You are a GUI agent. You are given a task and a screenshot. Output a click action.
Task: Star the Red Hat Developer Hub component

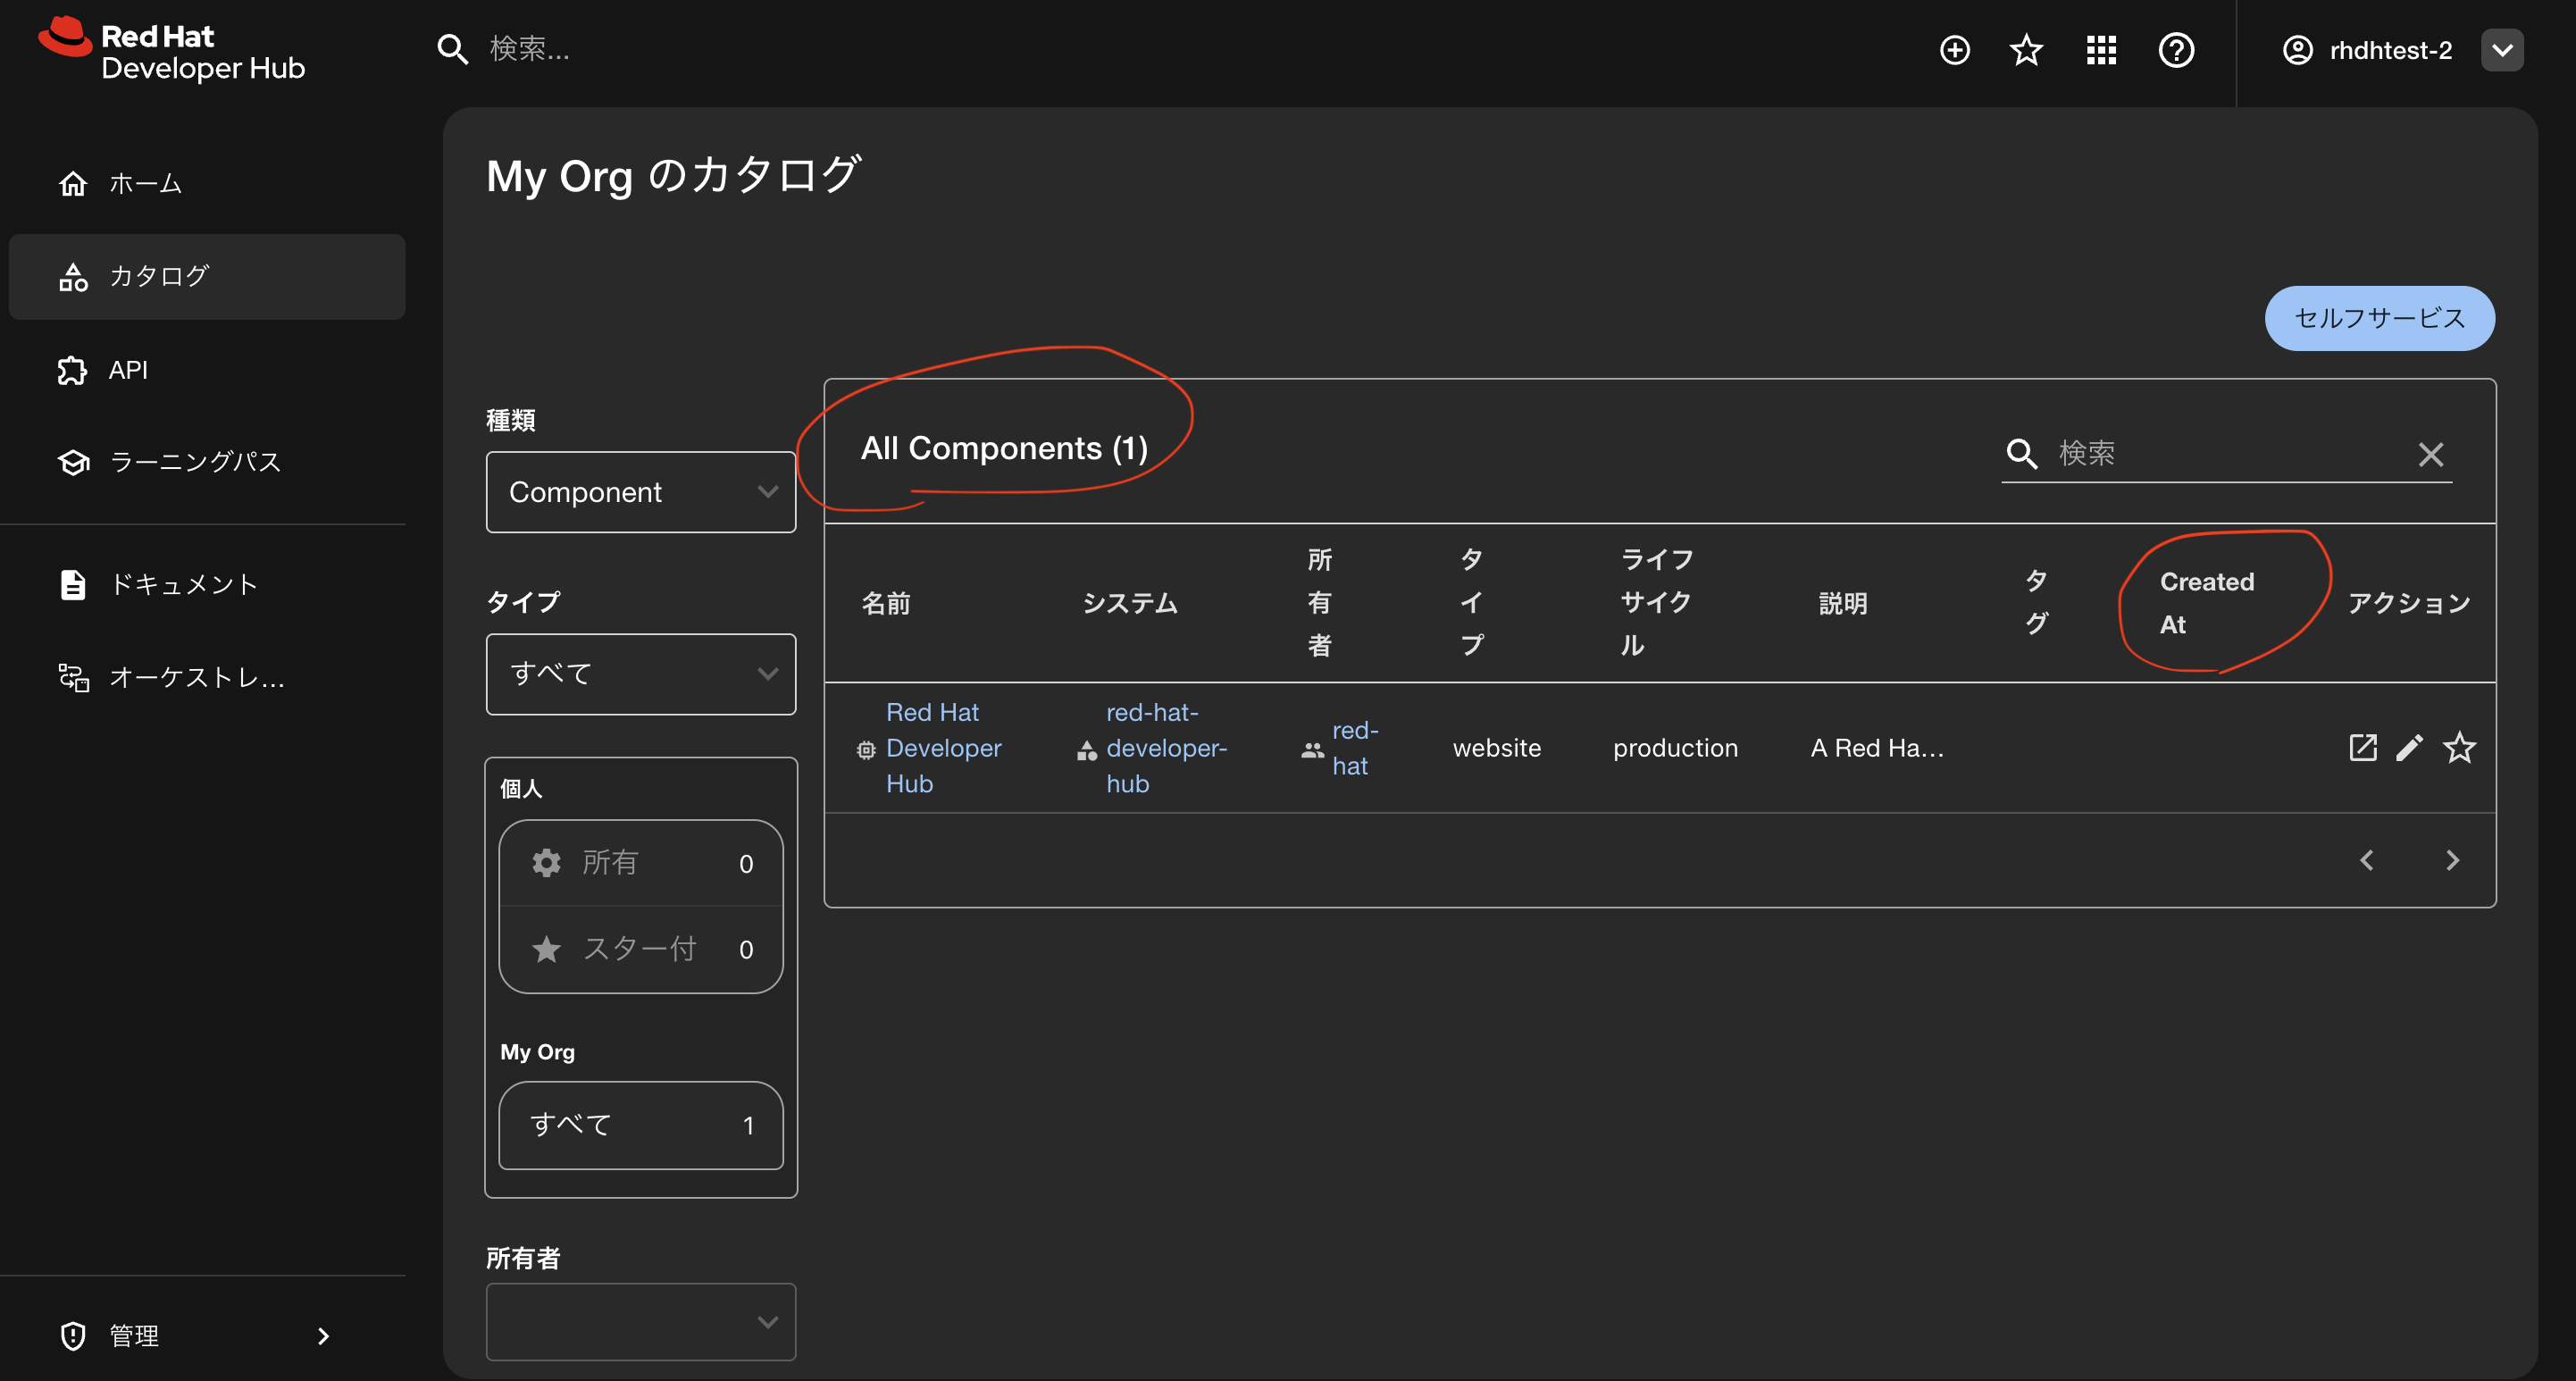pos(2459,747)
